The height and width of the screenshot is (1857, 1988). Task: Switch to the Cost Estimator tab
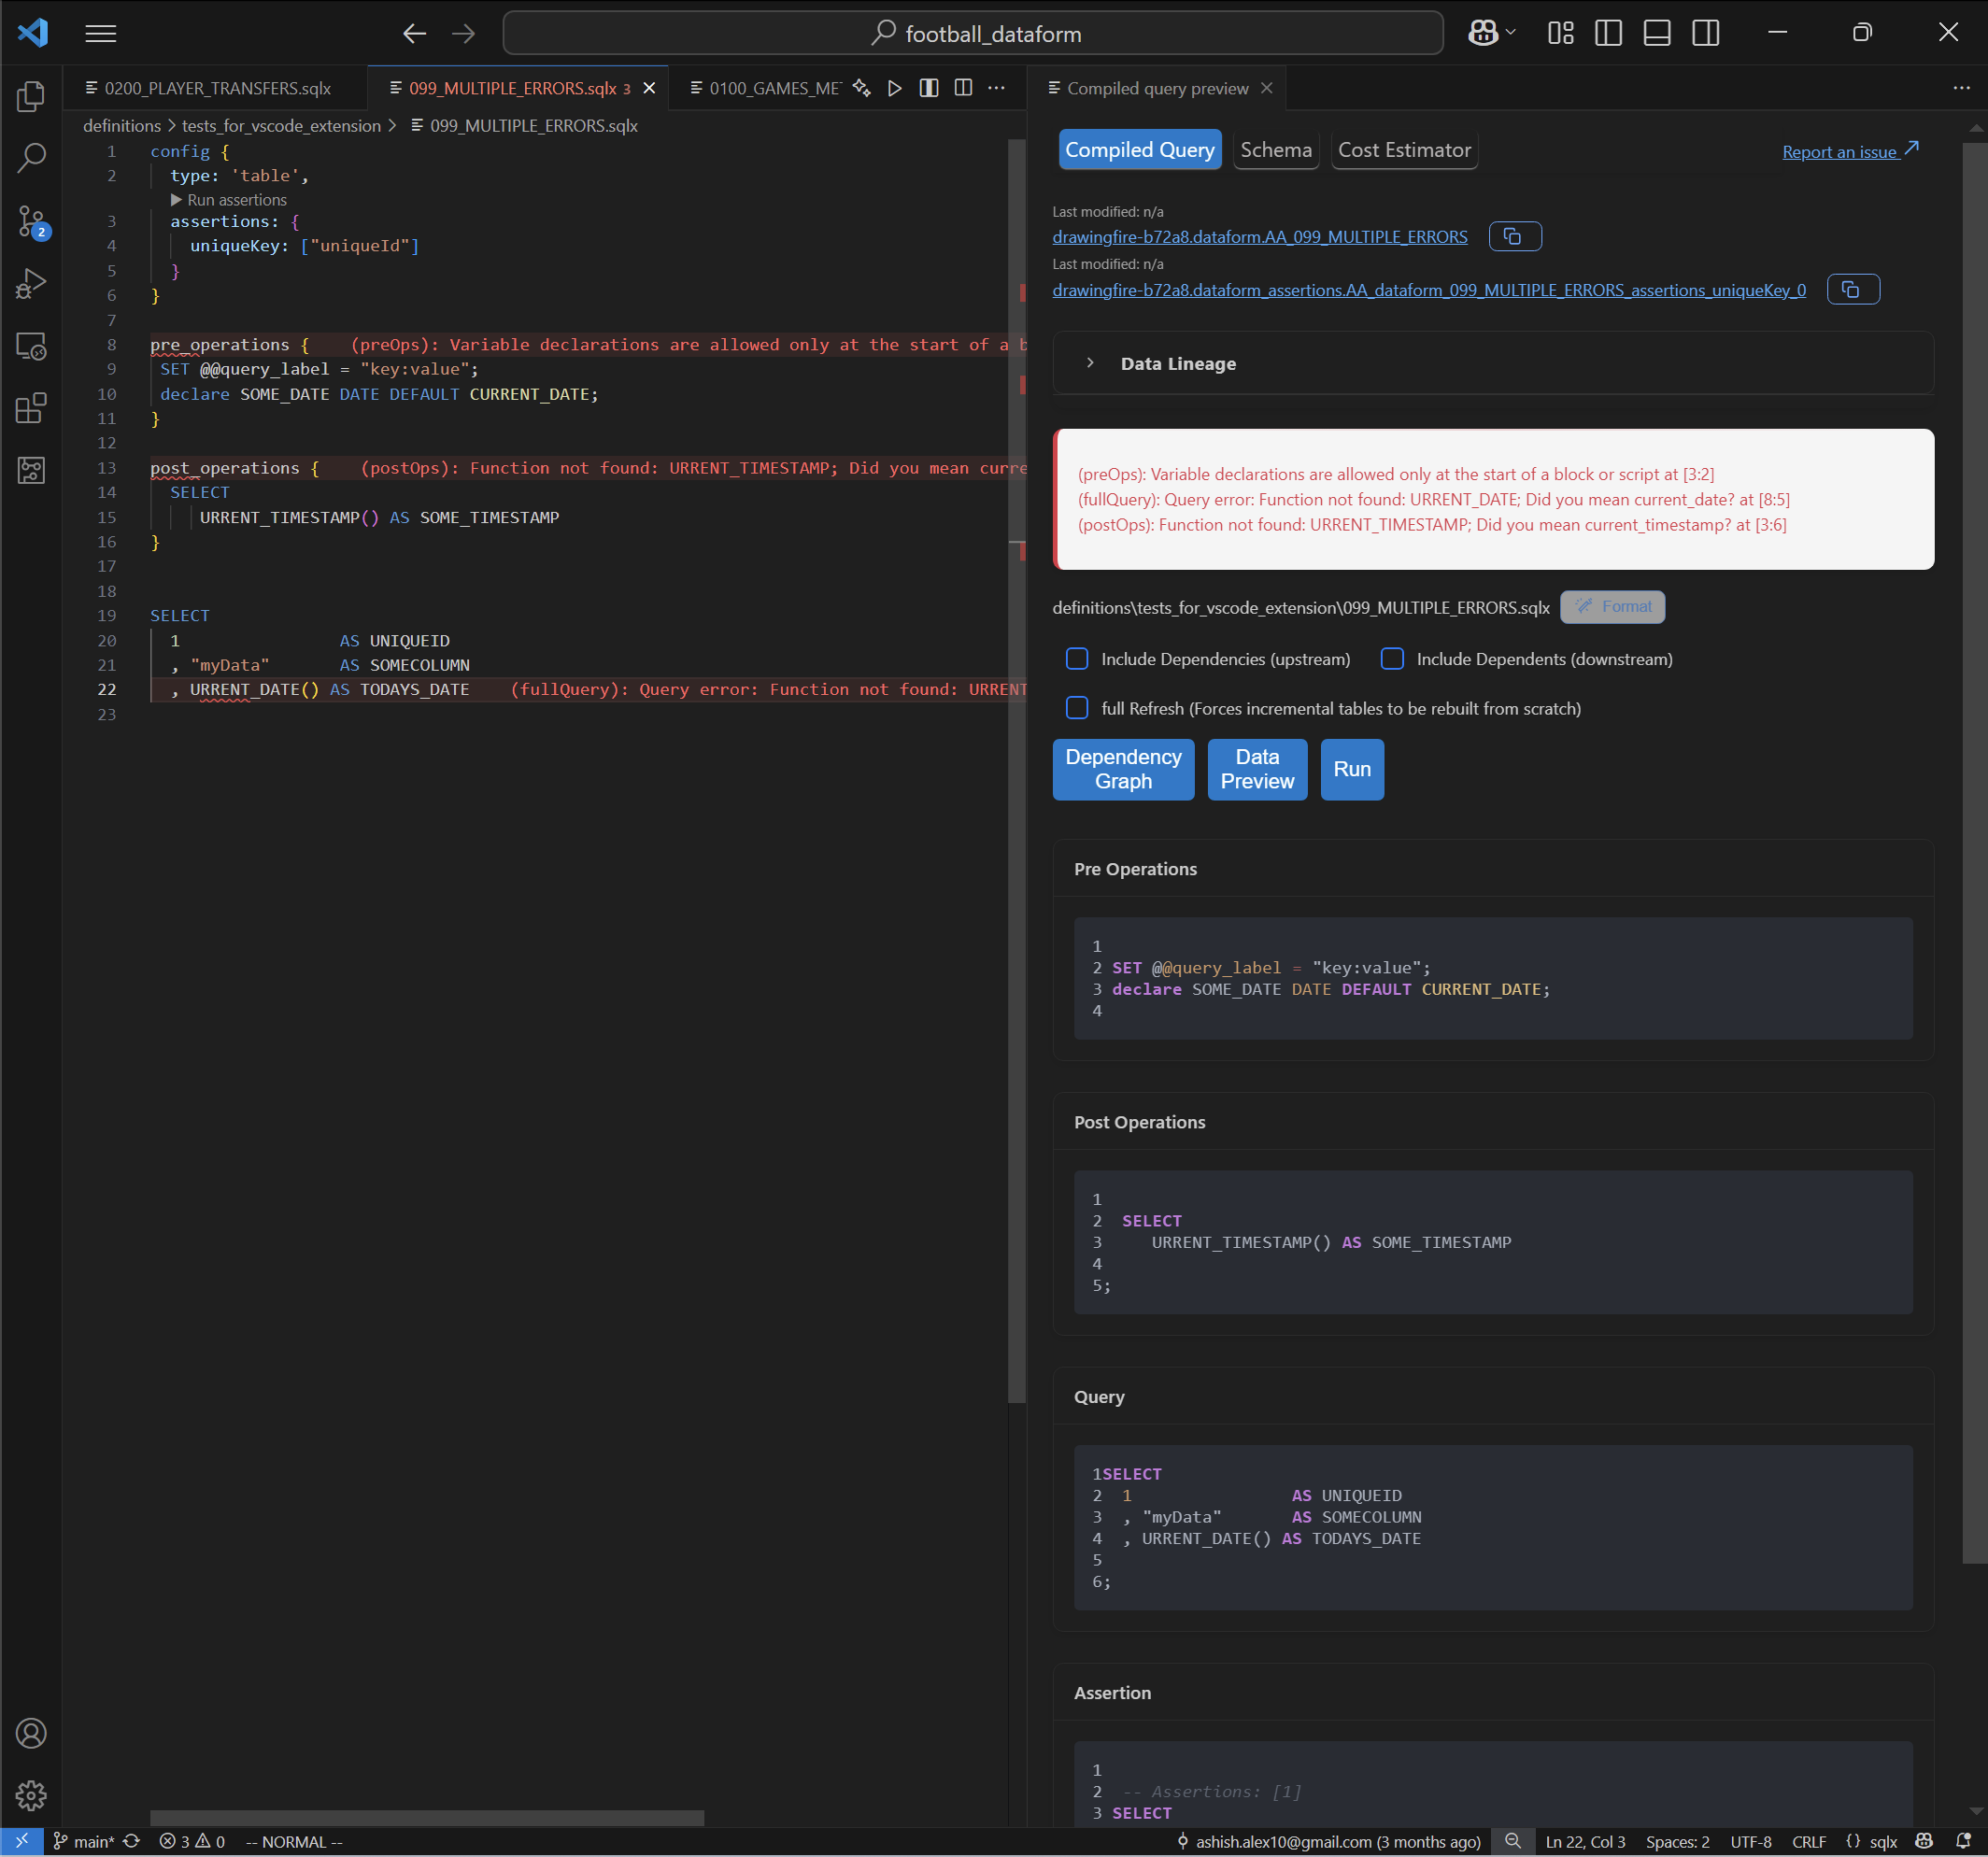coord(1404,150)
